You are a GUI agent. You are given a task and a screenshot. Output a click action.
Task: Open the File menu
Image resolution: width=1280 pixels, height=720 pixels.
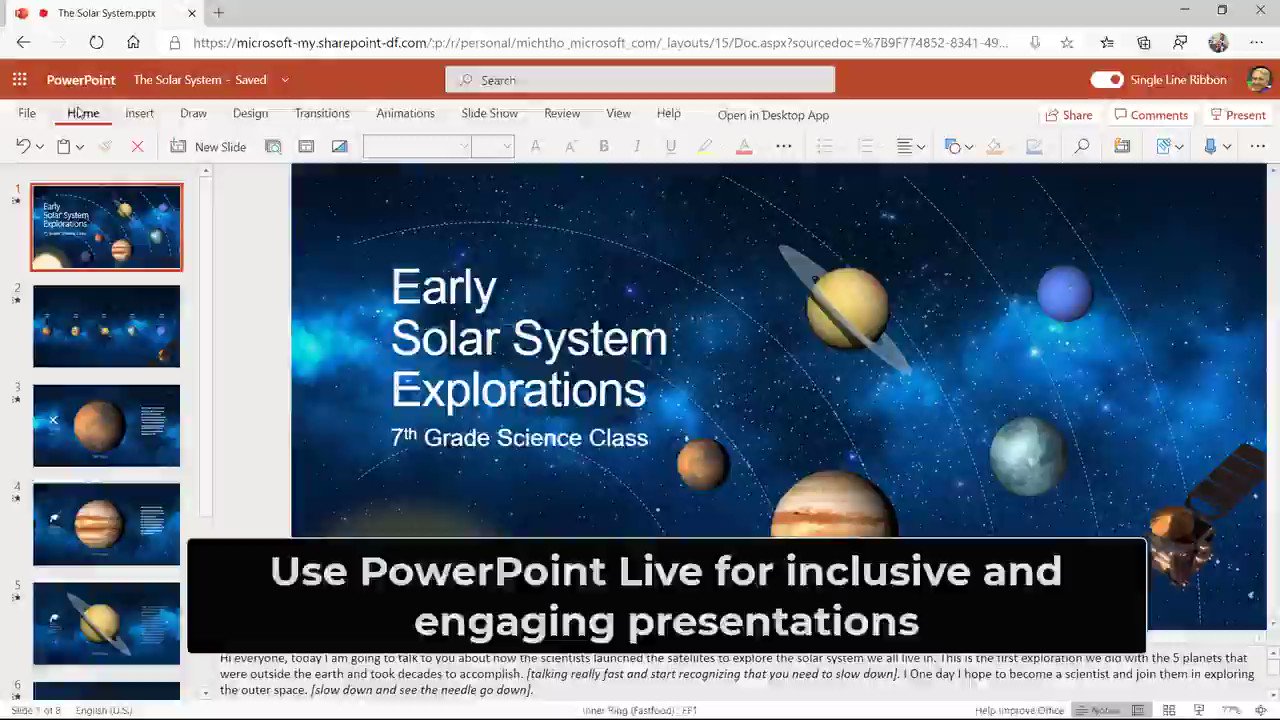(x=27, y=114)
